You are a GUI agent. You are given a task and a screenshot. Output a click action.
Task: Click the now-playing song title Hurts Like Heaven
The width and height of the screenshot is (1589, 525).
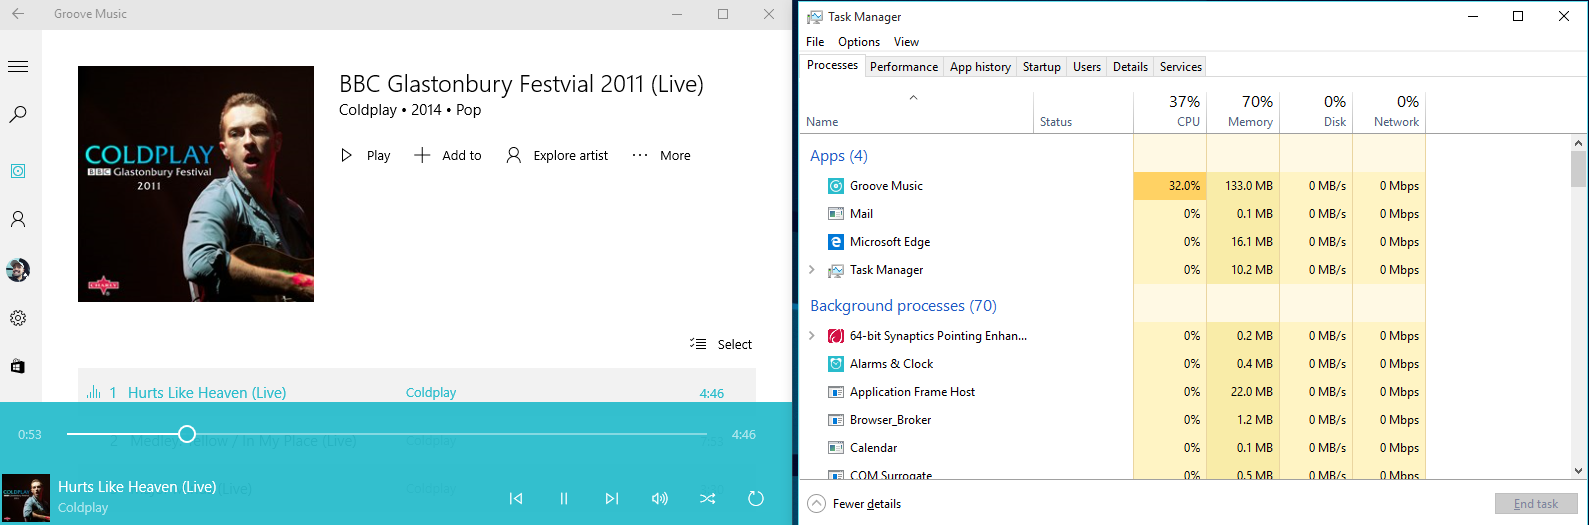coord(137,487)
